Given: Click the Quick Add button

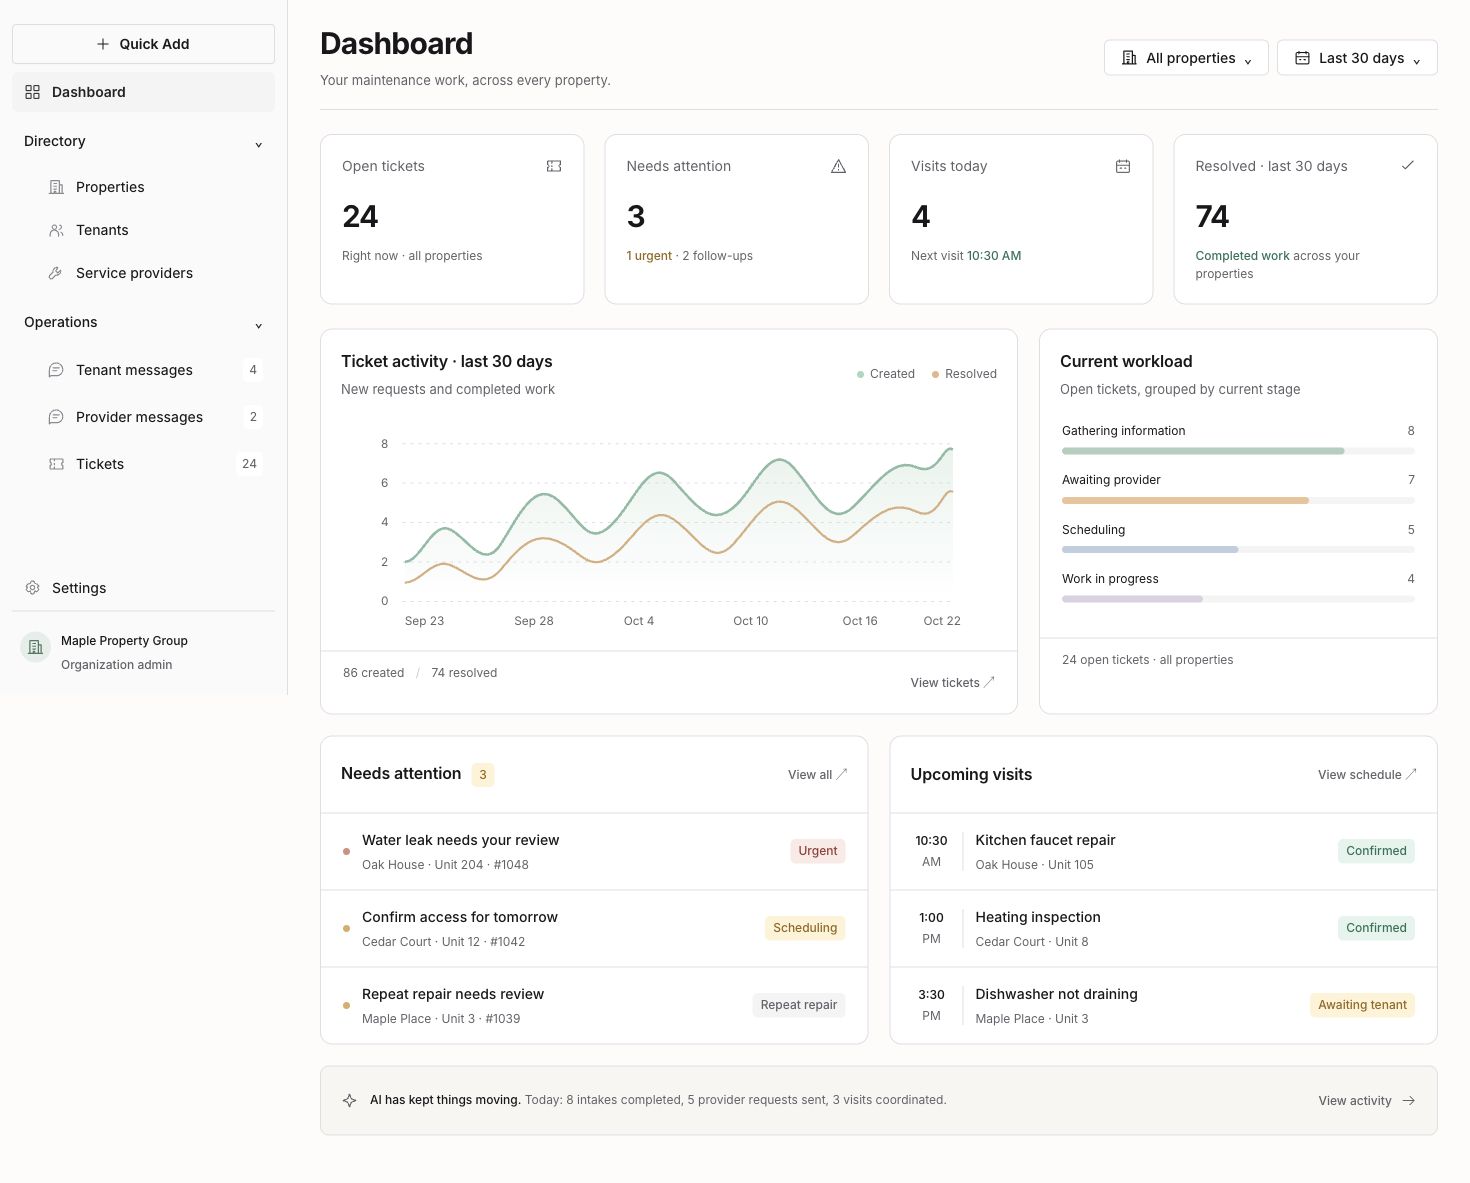Looking at the screenshot, I should [x=143, y=44].
